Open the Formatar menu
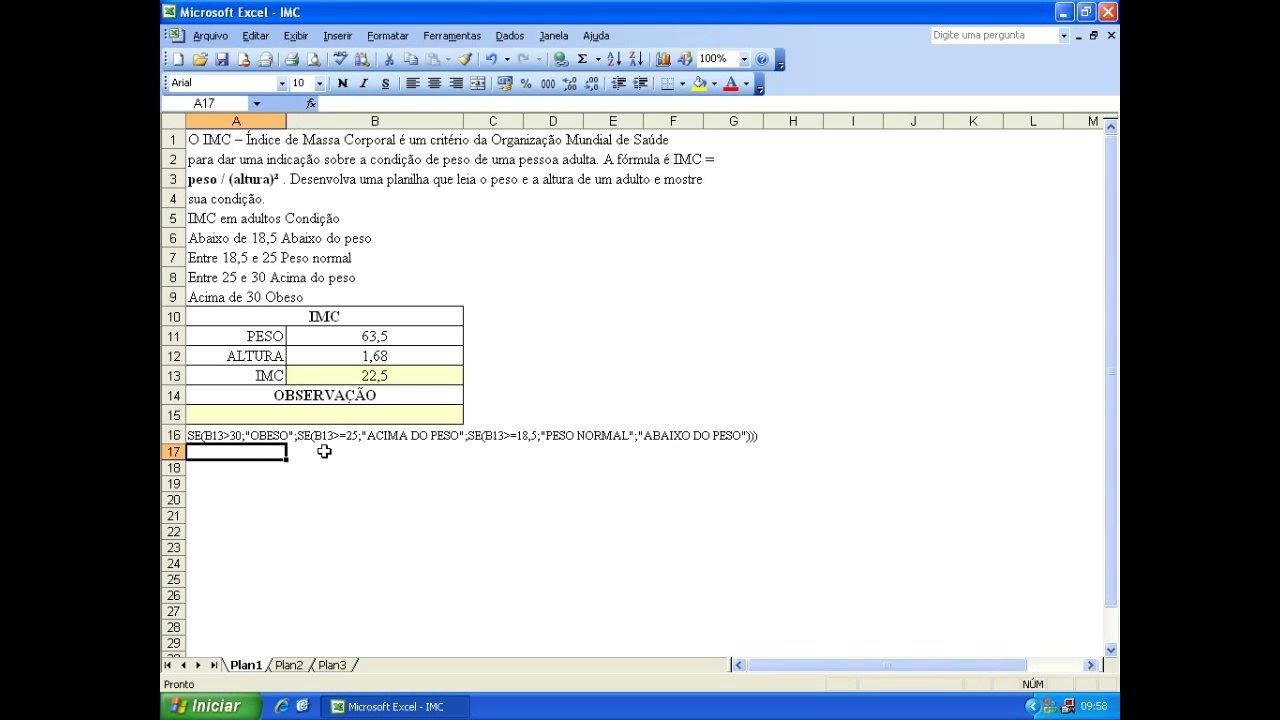1280x720 pixels. 387,36
